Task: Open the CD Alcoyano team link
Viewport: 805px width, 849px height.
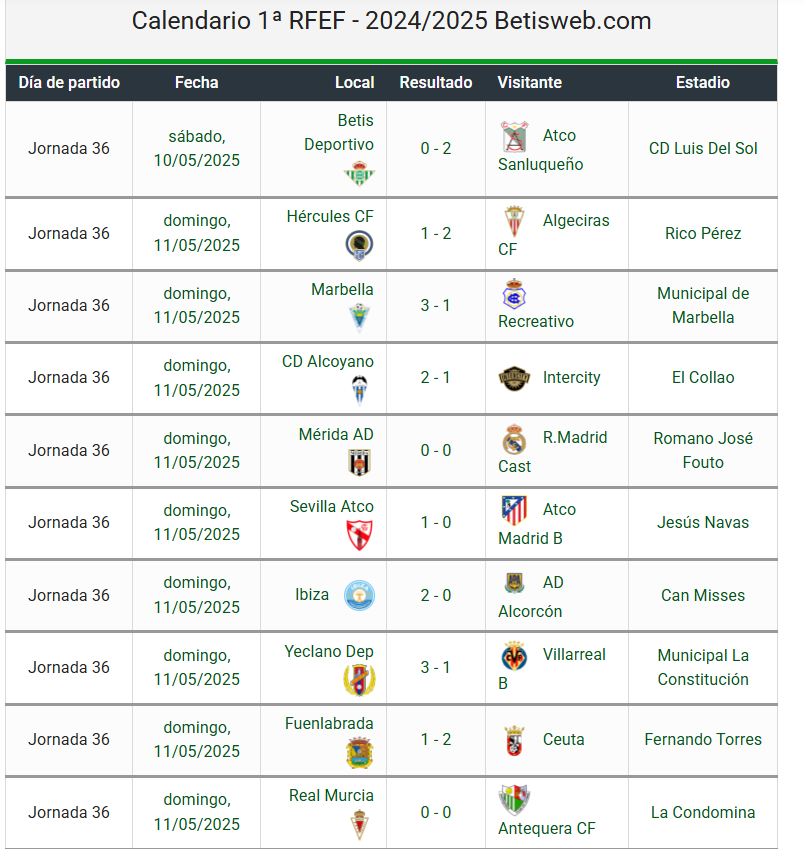Action: (328, 362)
